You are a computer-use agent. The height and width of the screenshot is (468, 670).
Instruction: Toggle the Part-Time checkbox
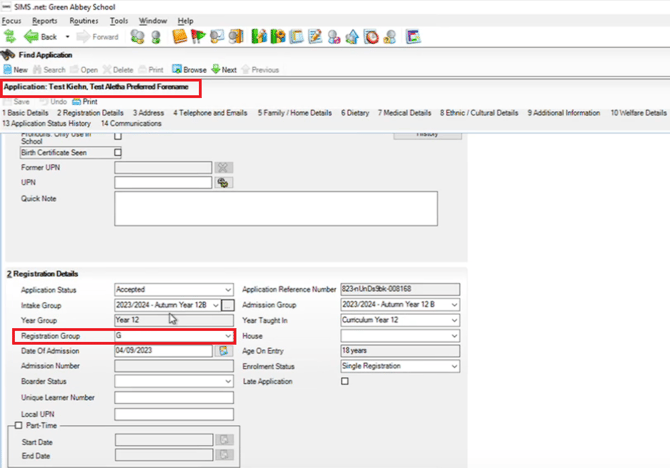point(16,427)
